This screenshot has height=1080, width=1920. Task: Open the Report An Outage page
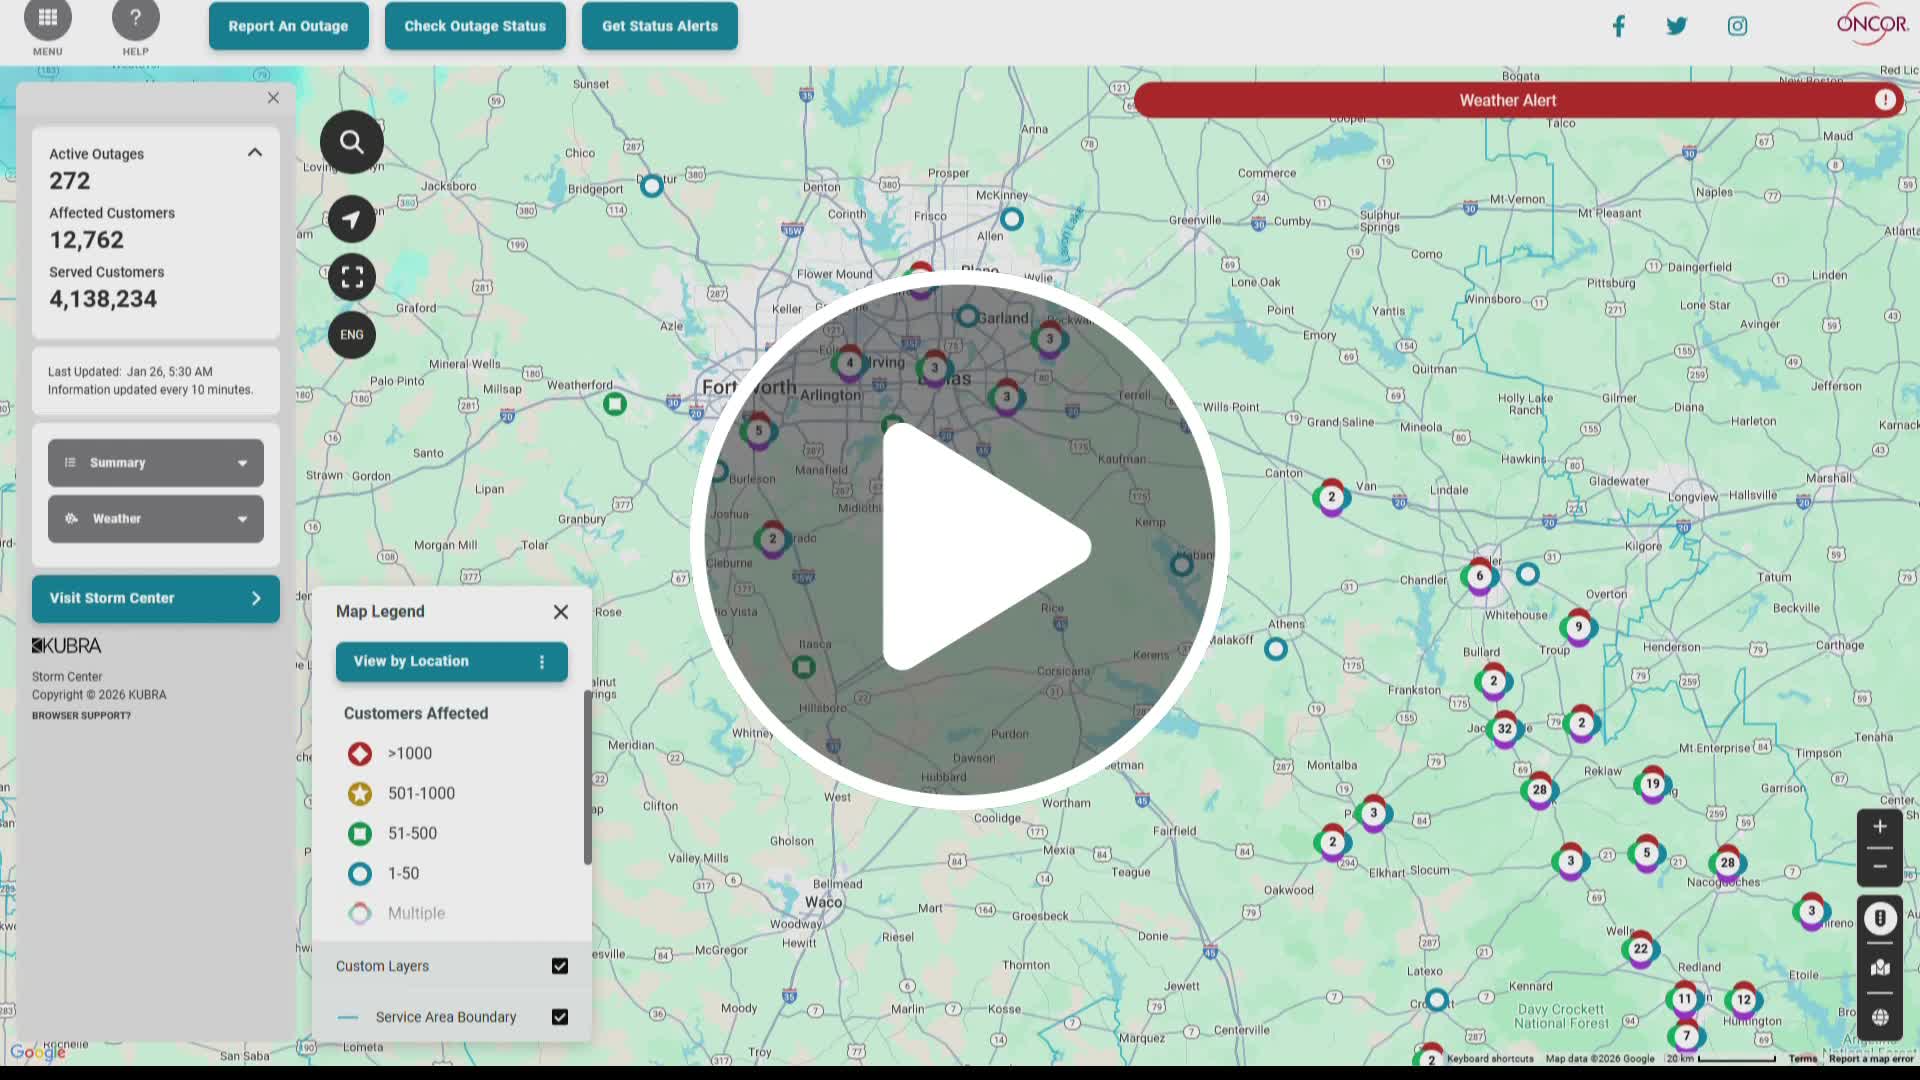coord(288,25)
